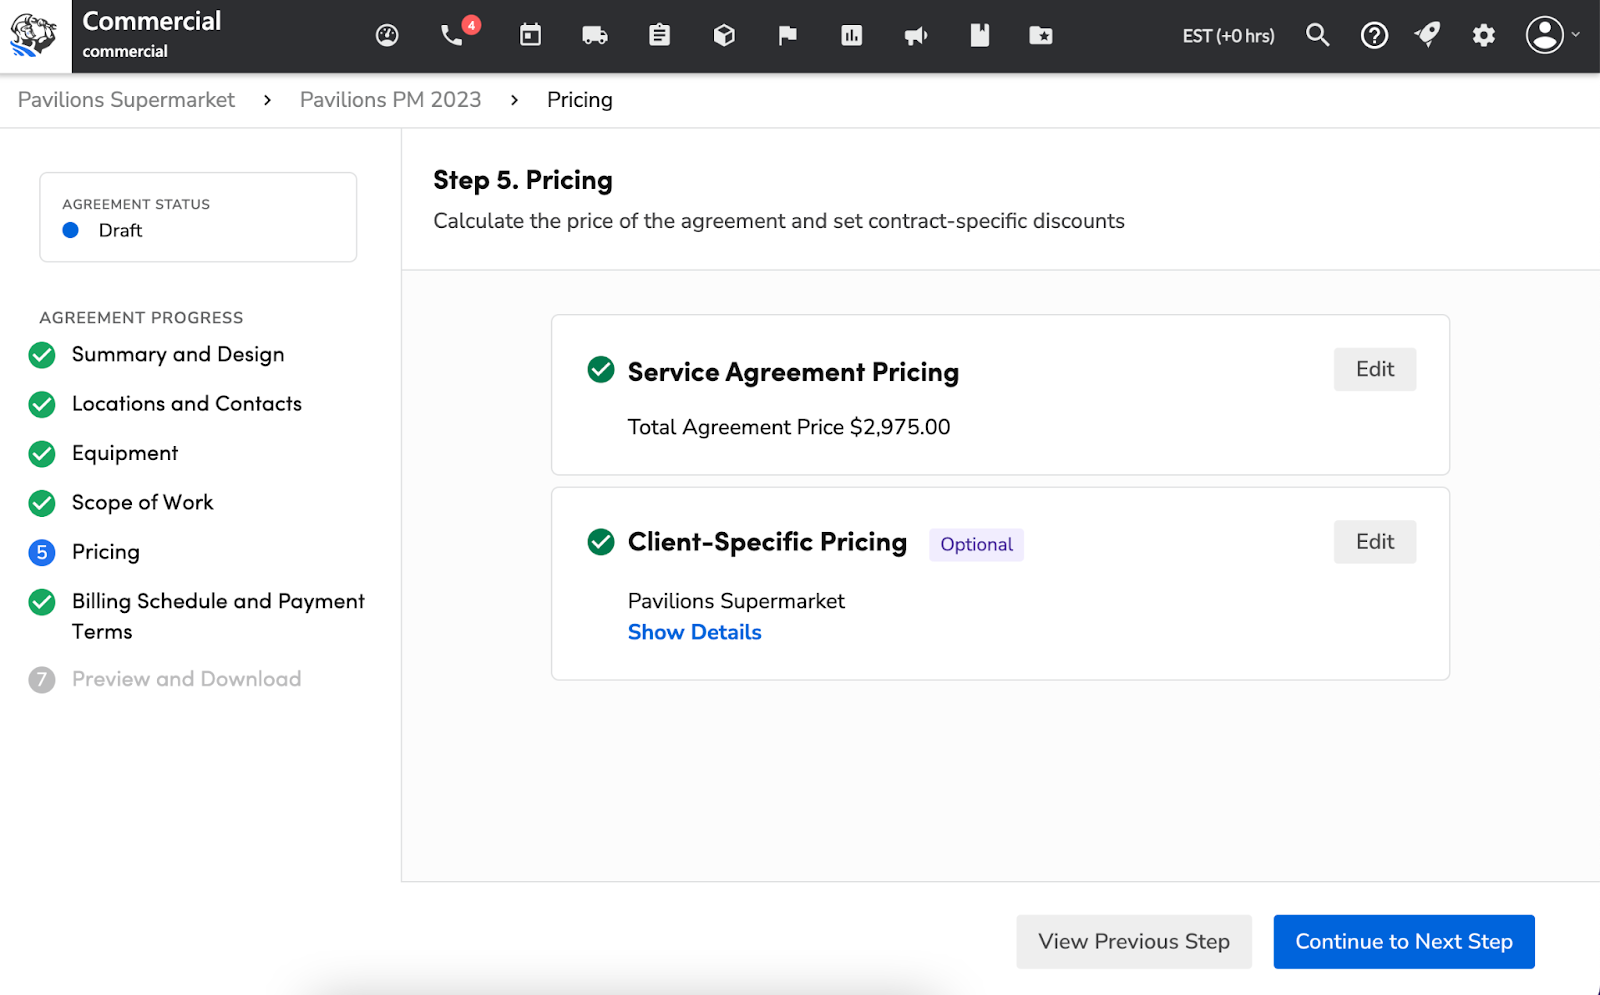
Task: Expand the user account menu chevron
Action: coord(1576,35)
